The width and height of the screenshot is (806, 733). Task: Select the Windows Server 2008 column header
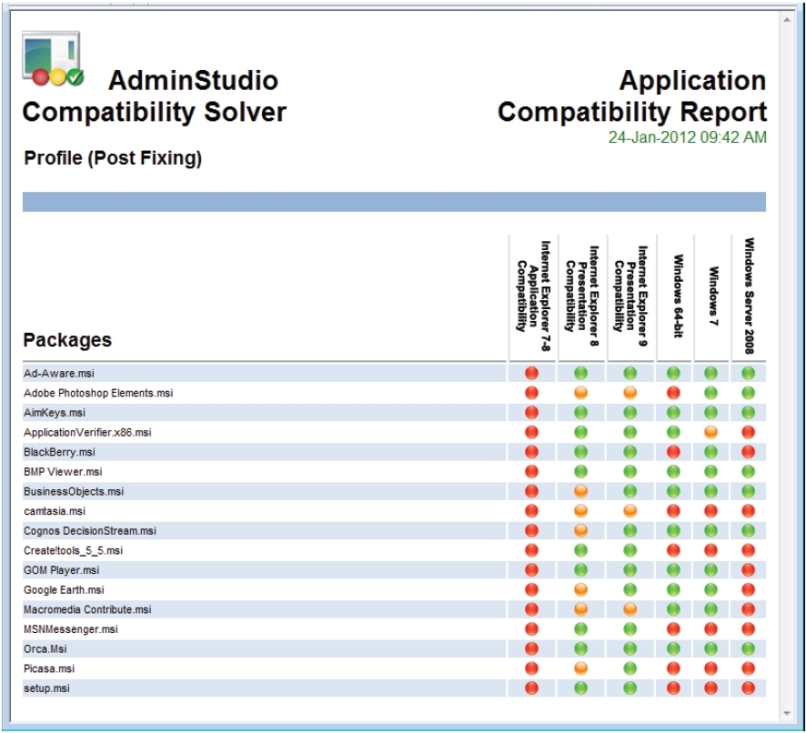[x=750, y=295]
